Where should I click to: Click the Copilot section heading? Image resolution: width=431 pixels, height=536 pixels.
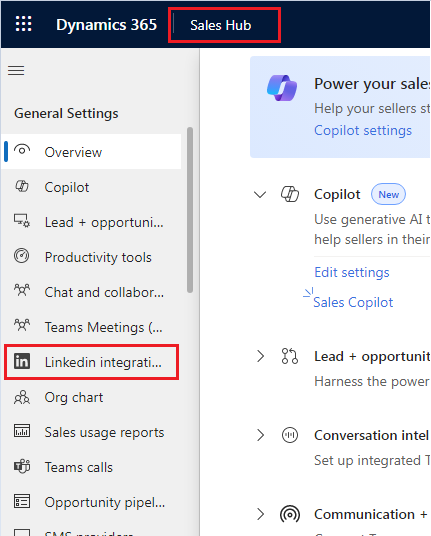click(337, 195)
